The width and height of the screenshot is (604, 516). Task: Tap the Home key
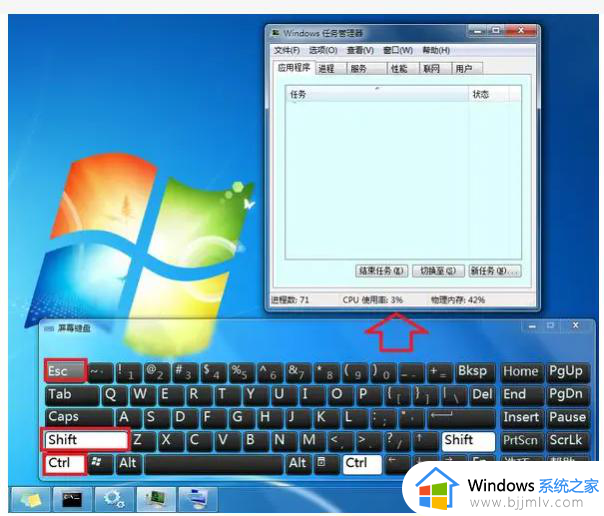pos(522,372)
